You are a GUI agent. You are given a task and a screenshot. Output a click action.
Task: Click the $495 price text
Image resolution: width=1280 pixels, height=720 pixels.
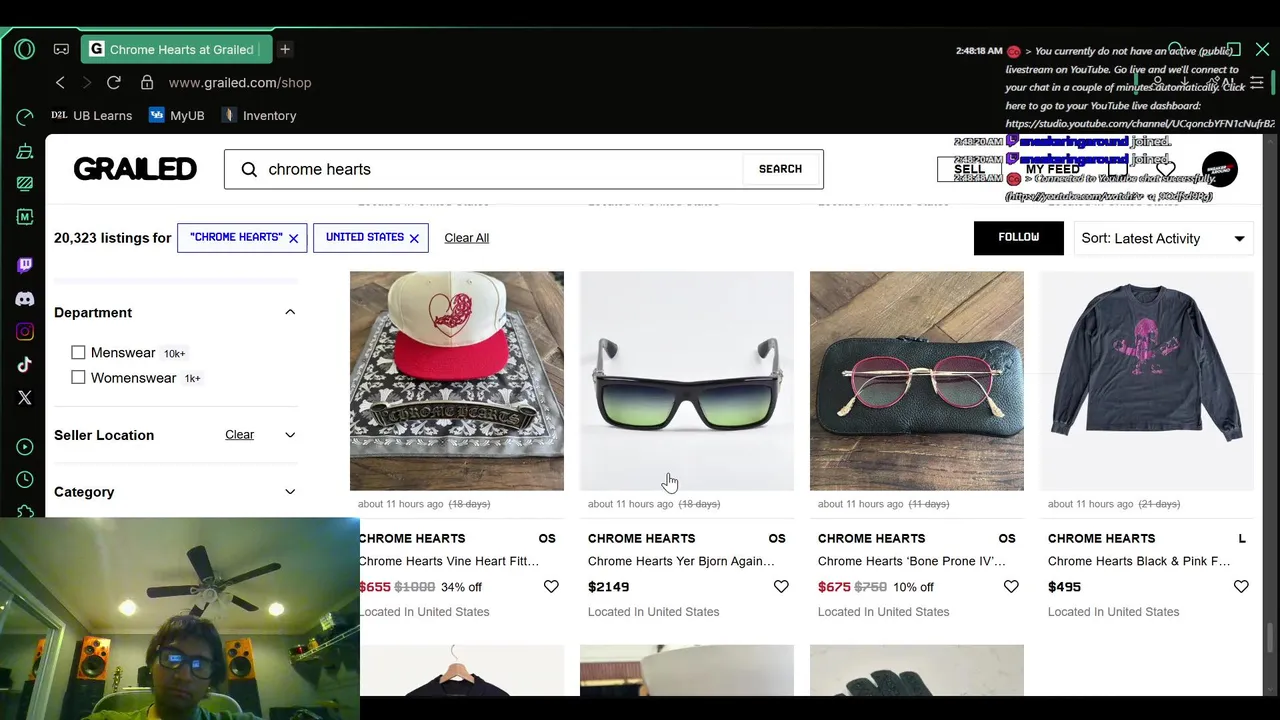click(x=1064, y=587)
